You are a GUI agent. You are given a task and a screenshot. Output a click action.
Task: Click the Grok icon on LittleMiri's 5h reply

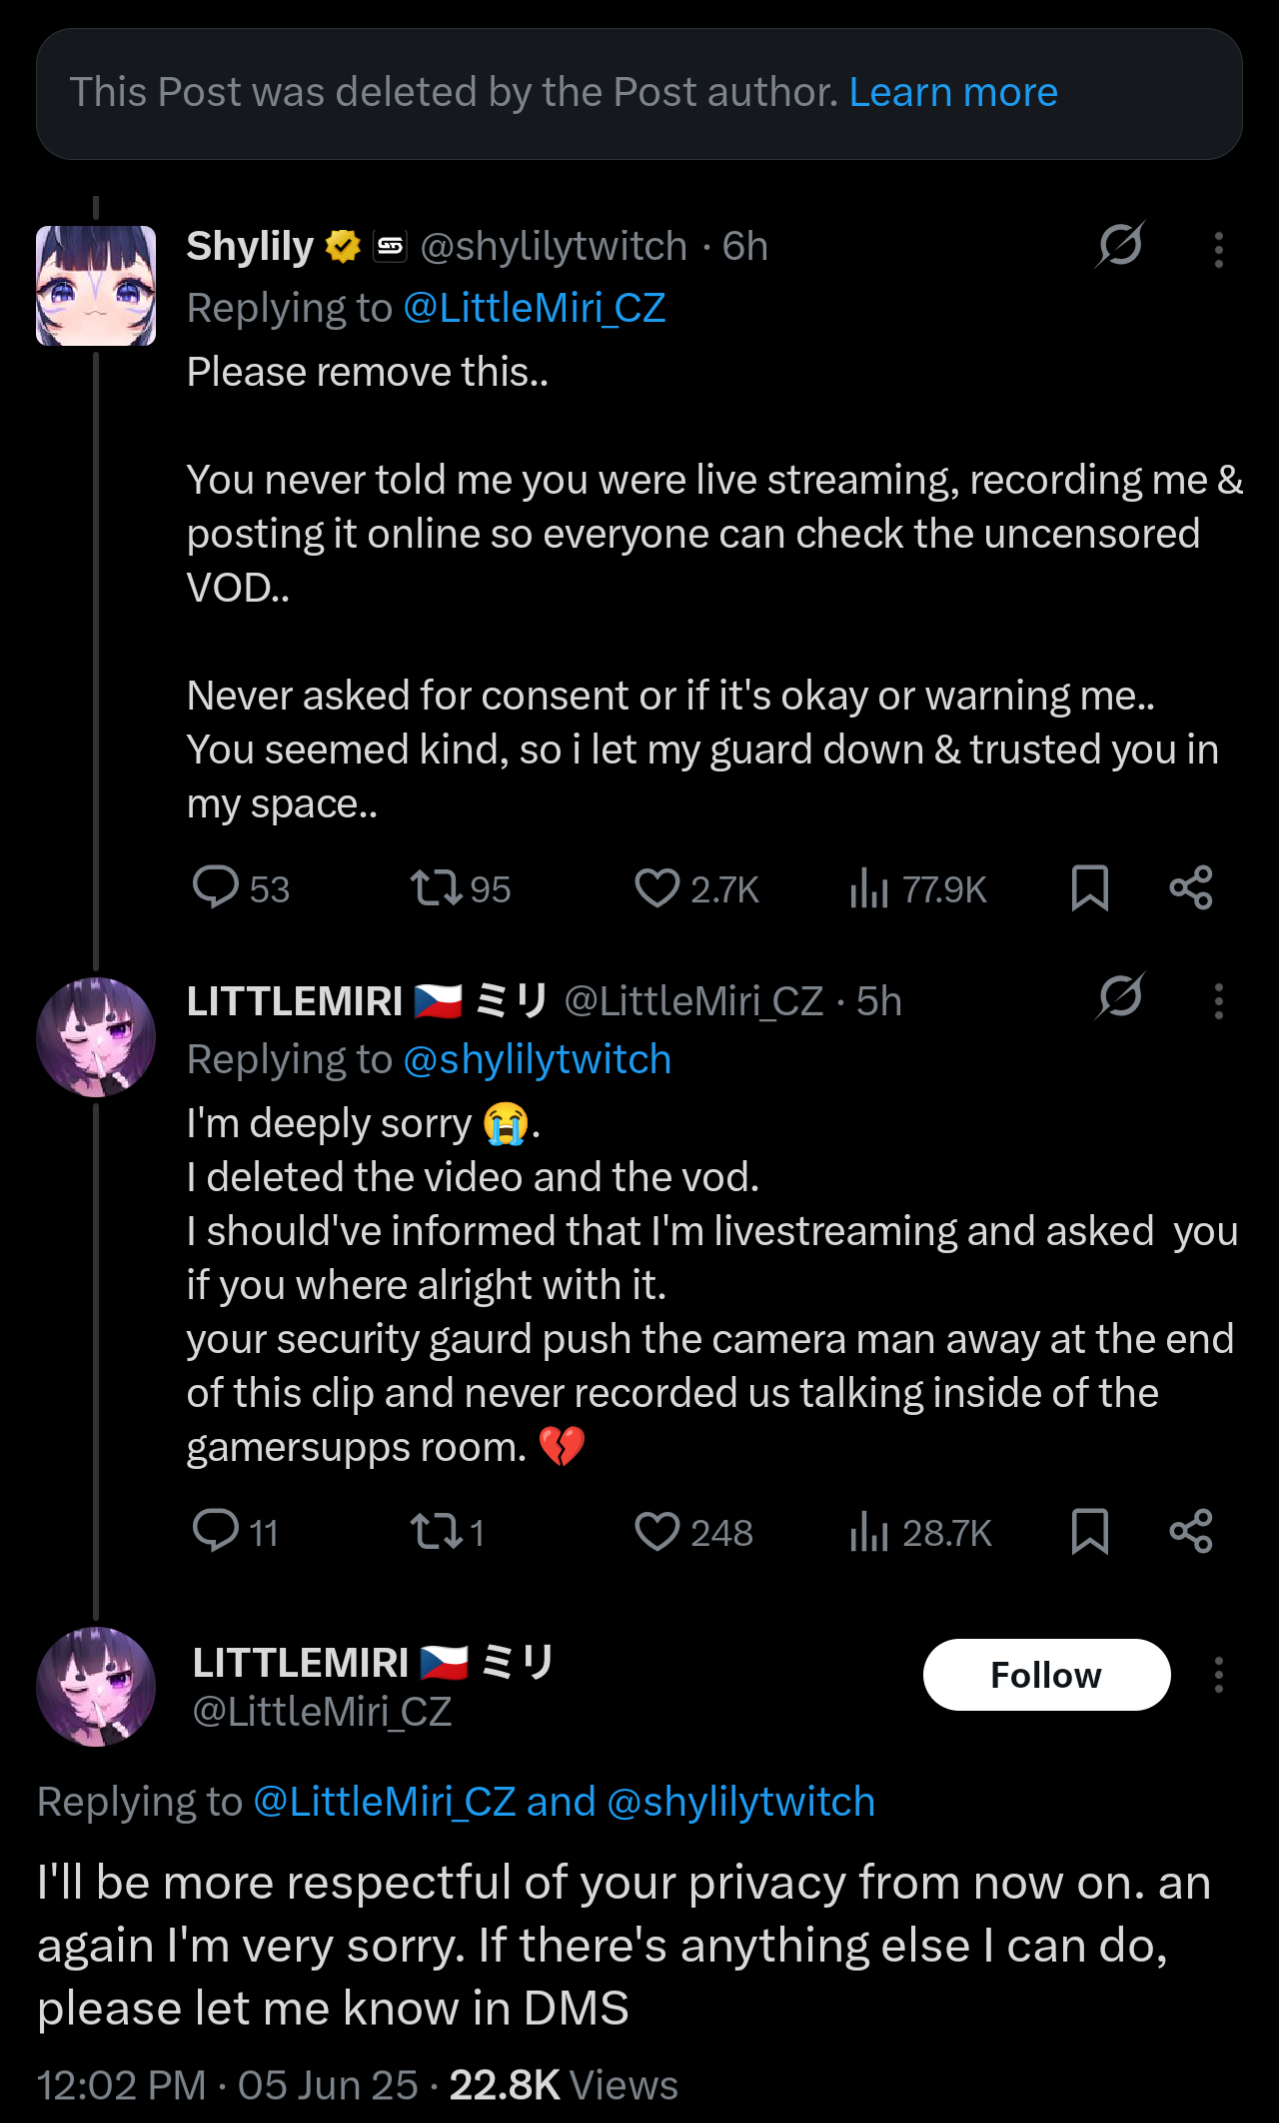(x=1120, y=996)
